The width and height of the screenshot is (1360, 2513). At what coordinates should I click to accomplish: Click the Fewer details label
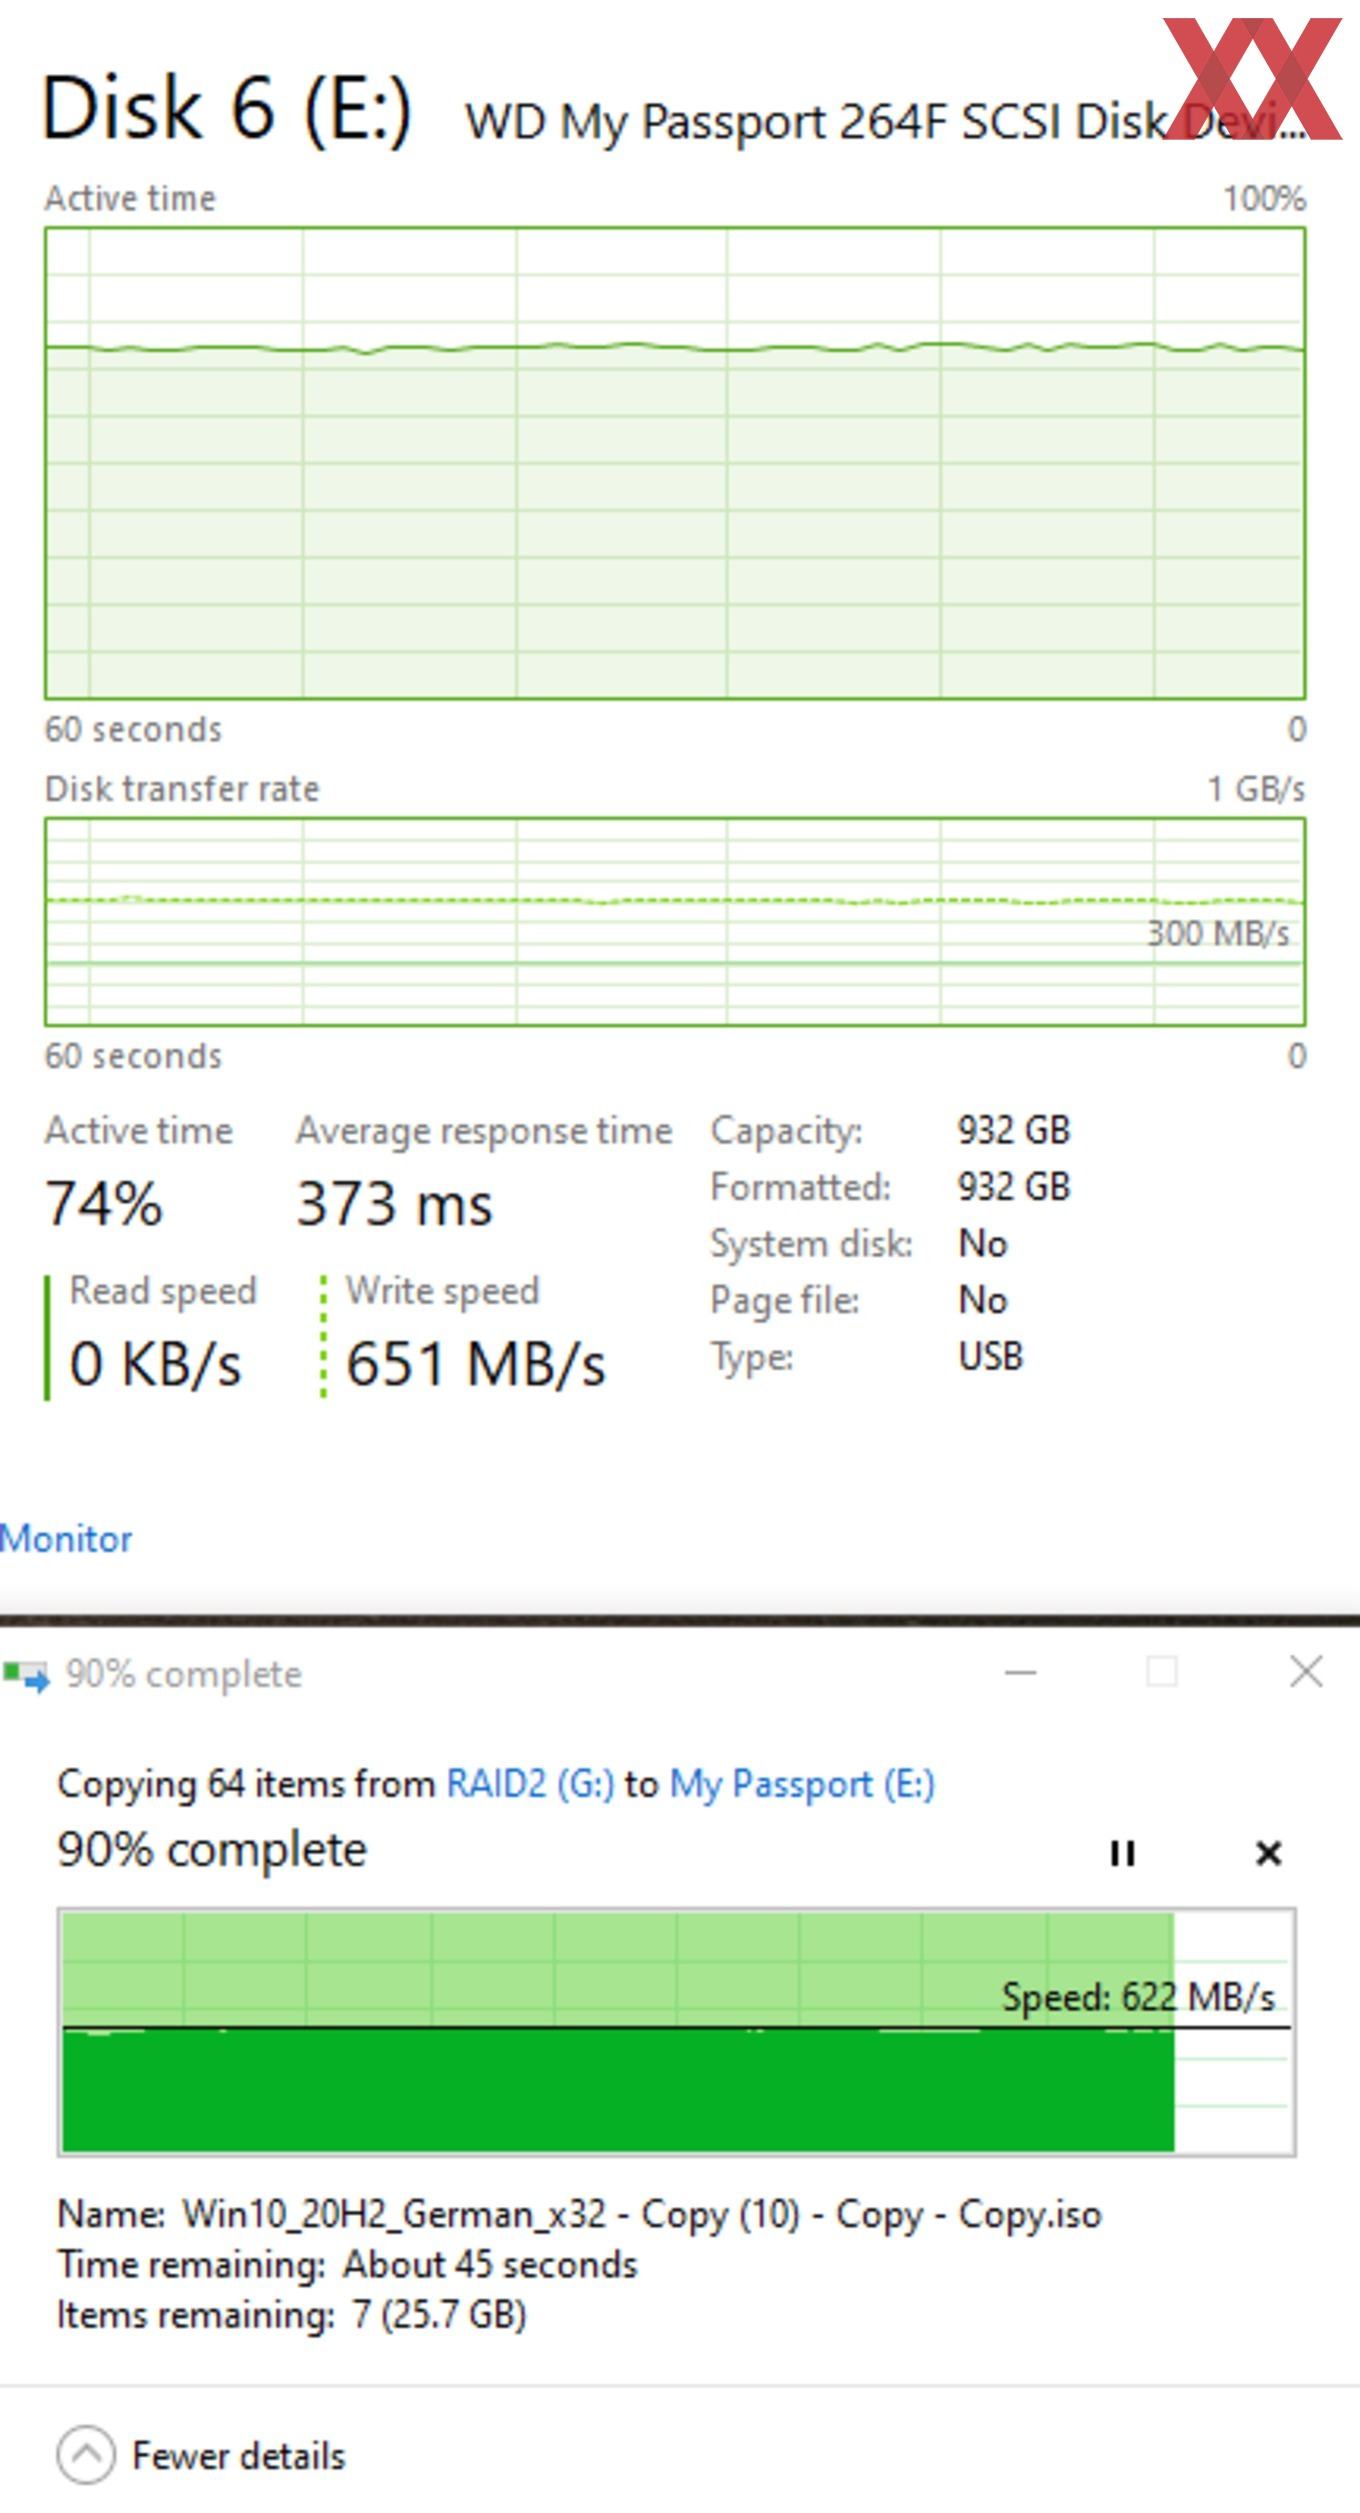(x=238, y=2456)
